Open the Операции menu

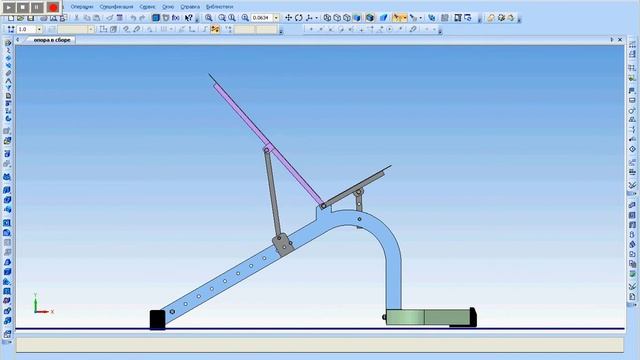pos(82,7)
